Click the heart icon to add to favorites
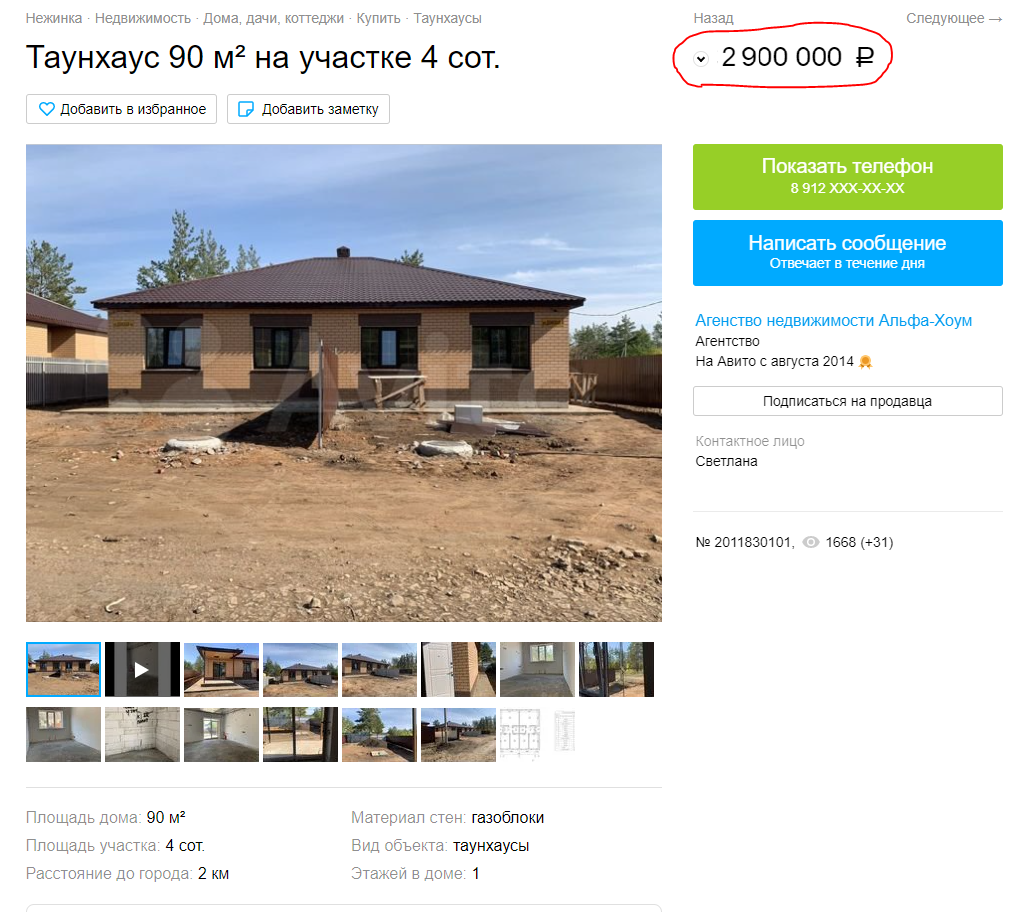 point(47,109)
